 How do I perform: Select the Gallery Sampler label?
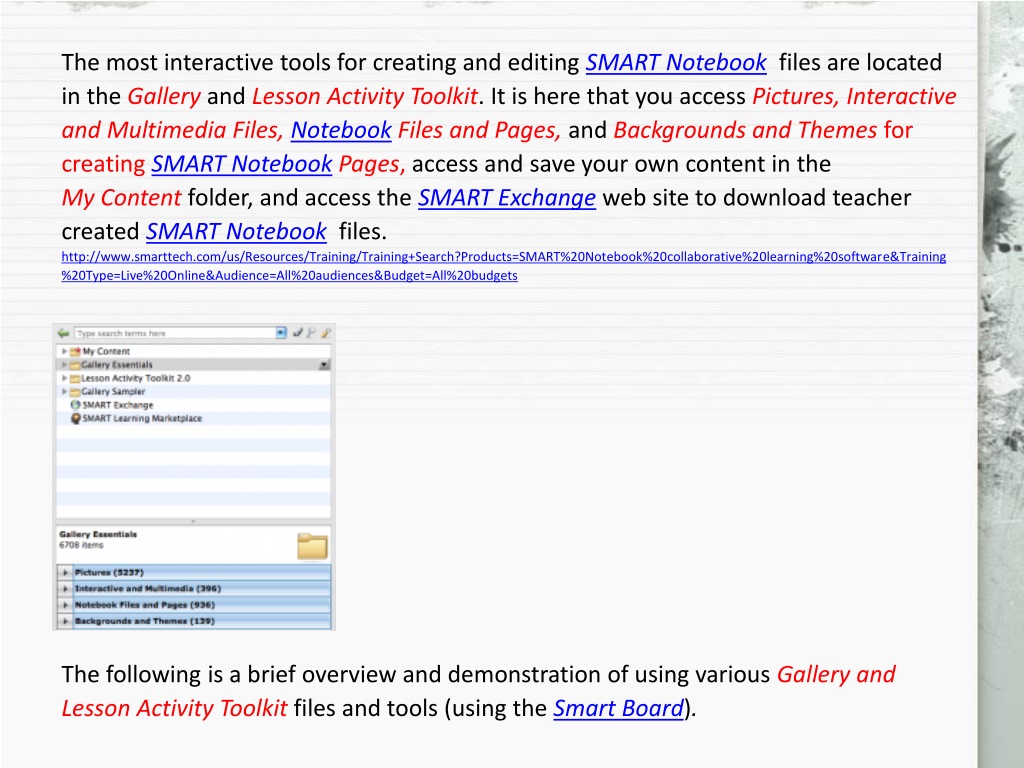[x=113, y=392]
